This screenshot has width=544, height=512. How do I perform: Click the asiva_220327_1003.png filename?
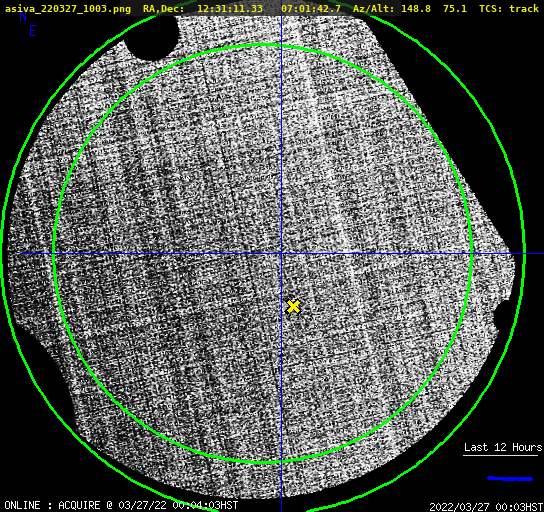tap(68, 8)
